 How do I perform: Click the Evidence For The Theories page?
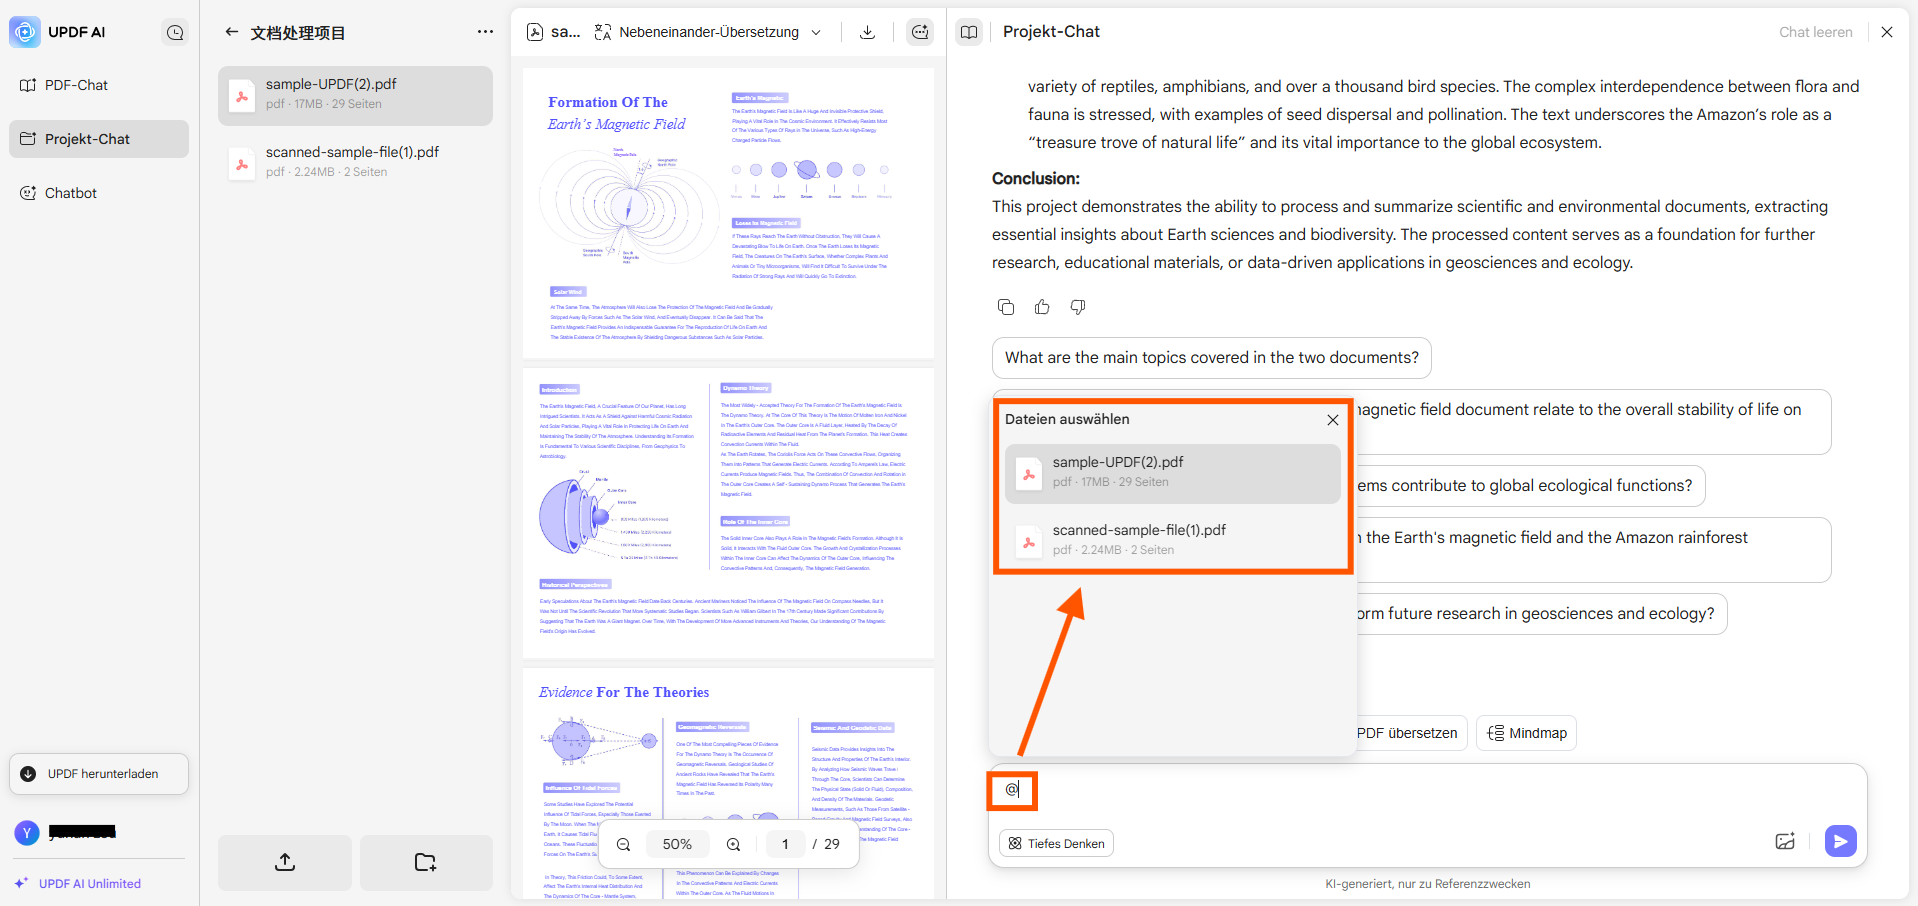click(728, 783)
